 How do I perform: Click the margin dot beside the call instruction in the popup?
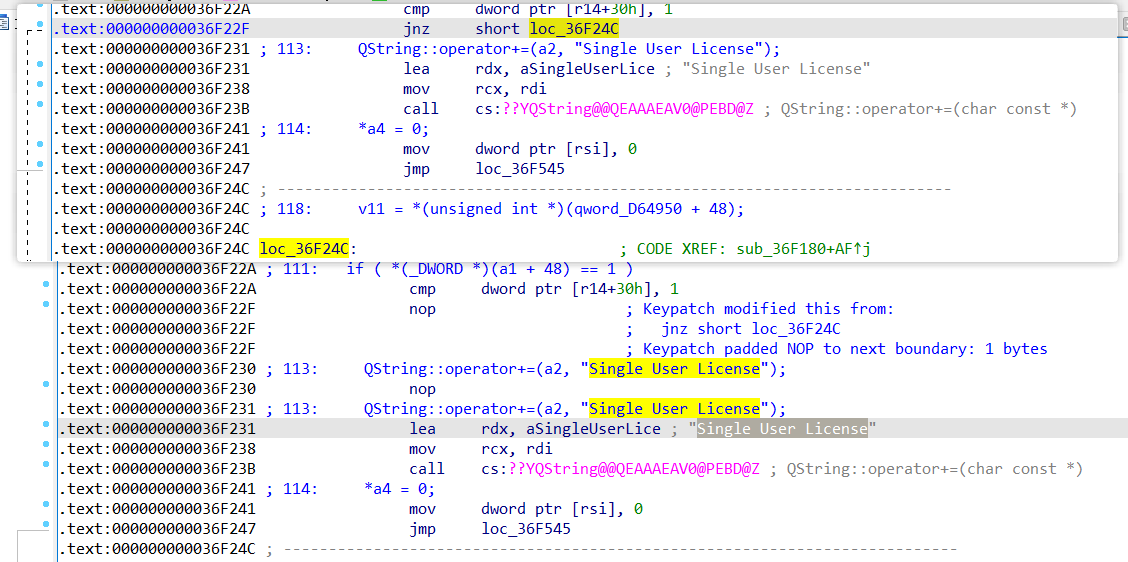pyautogui.click(x=40, y=105)
